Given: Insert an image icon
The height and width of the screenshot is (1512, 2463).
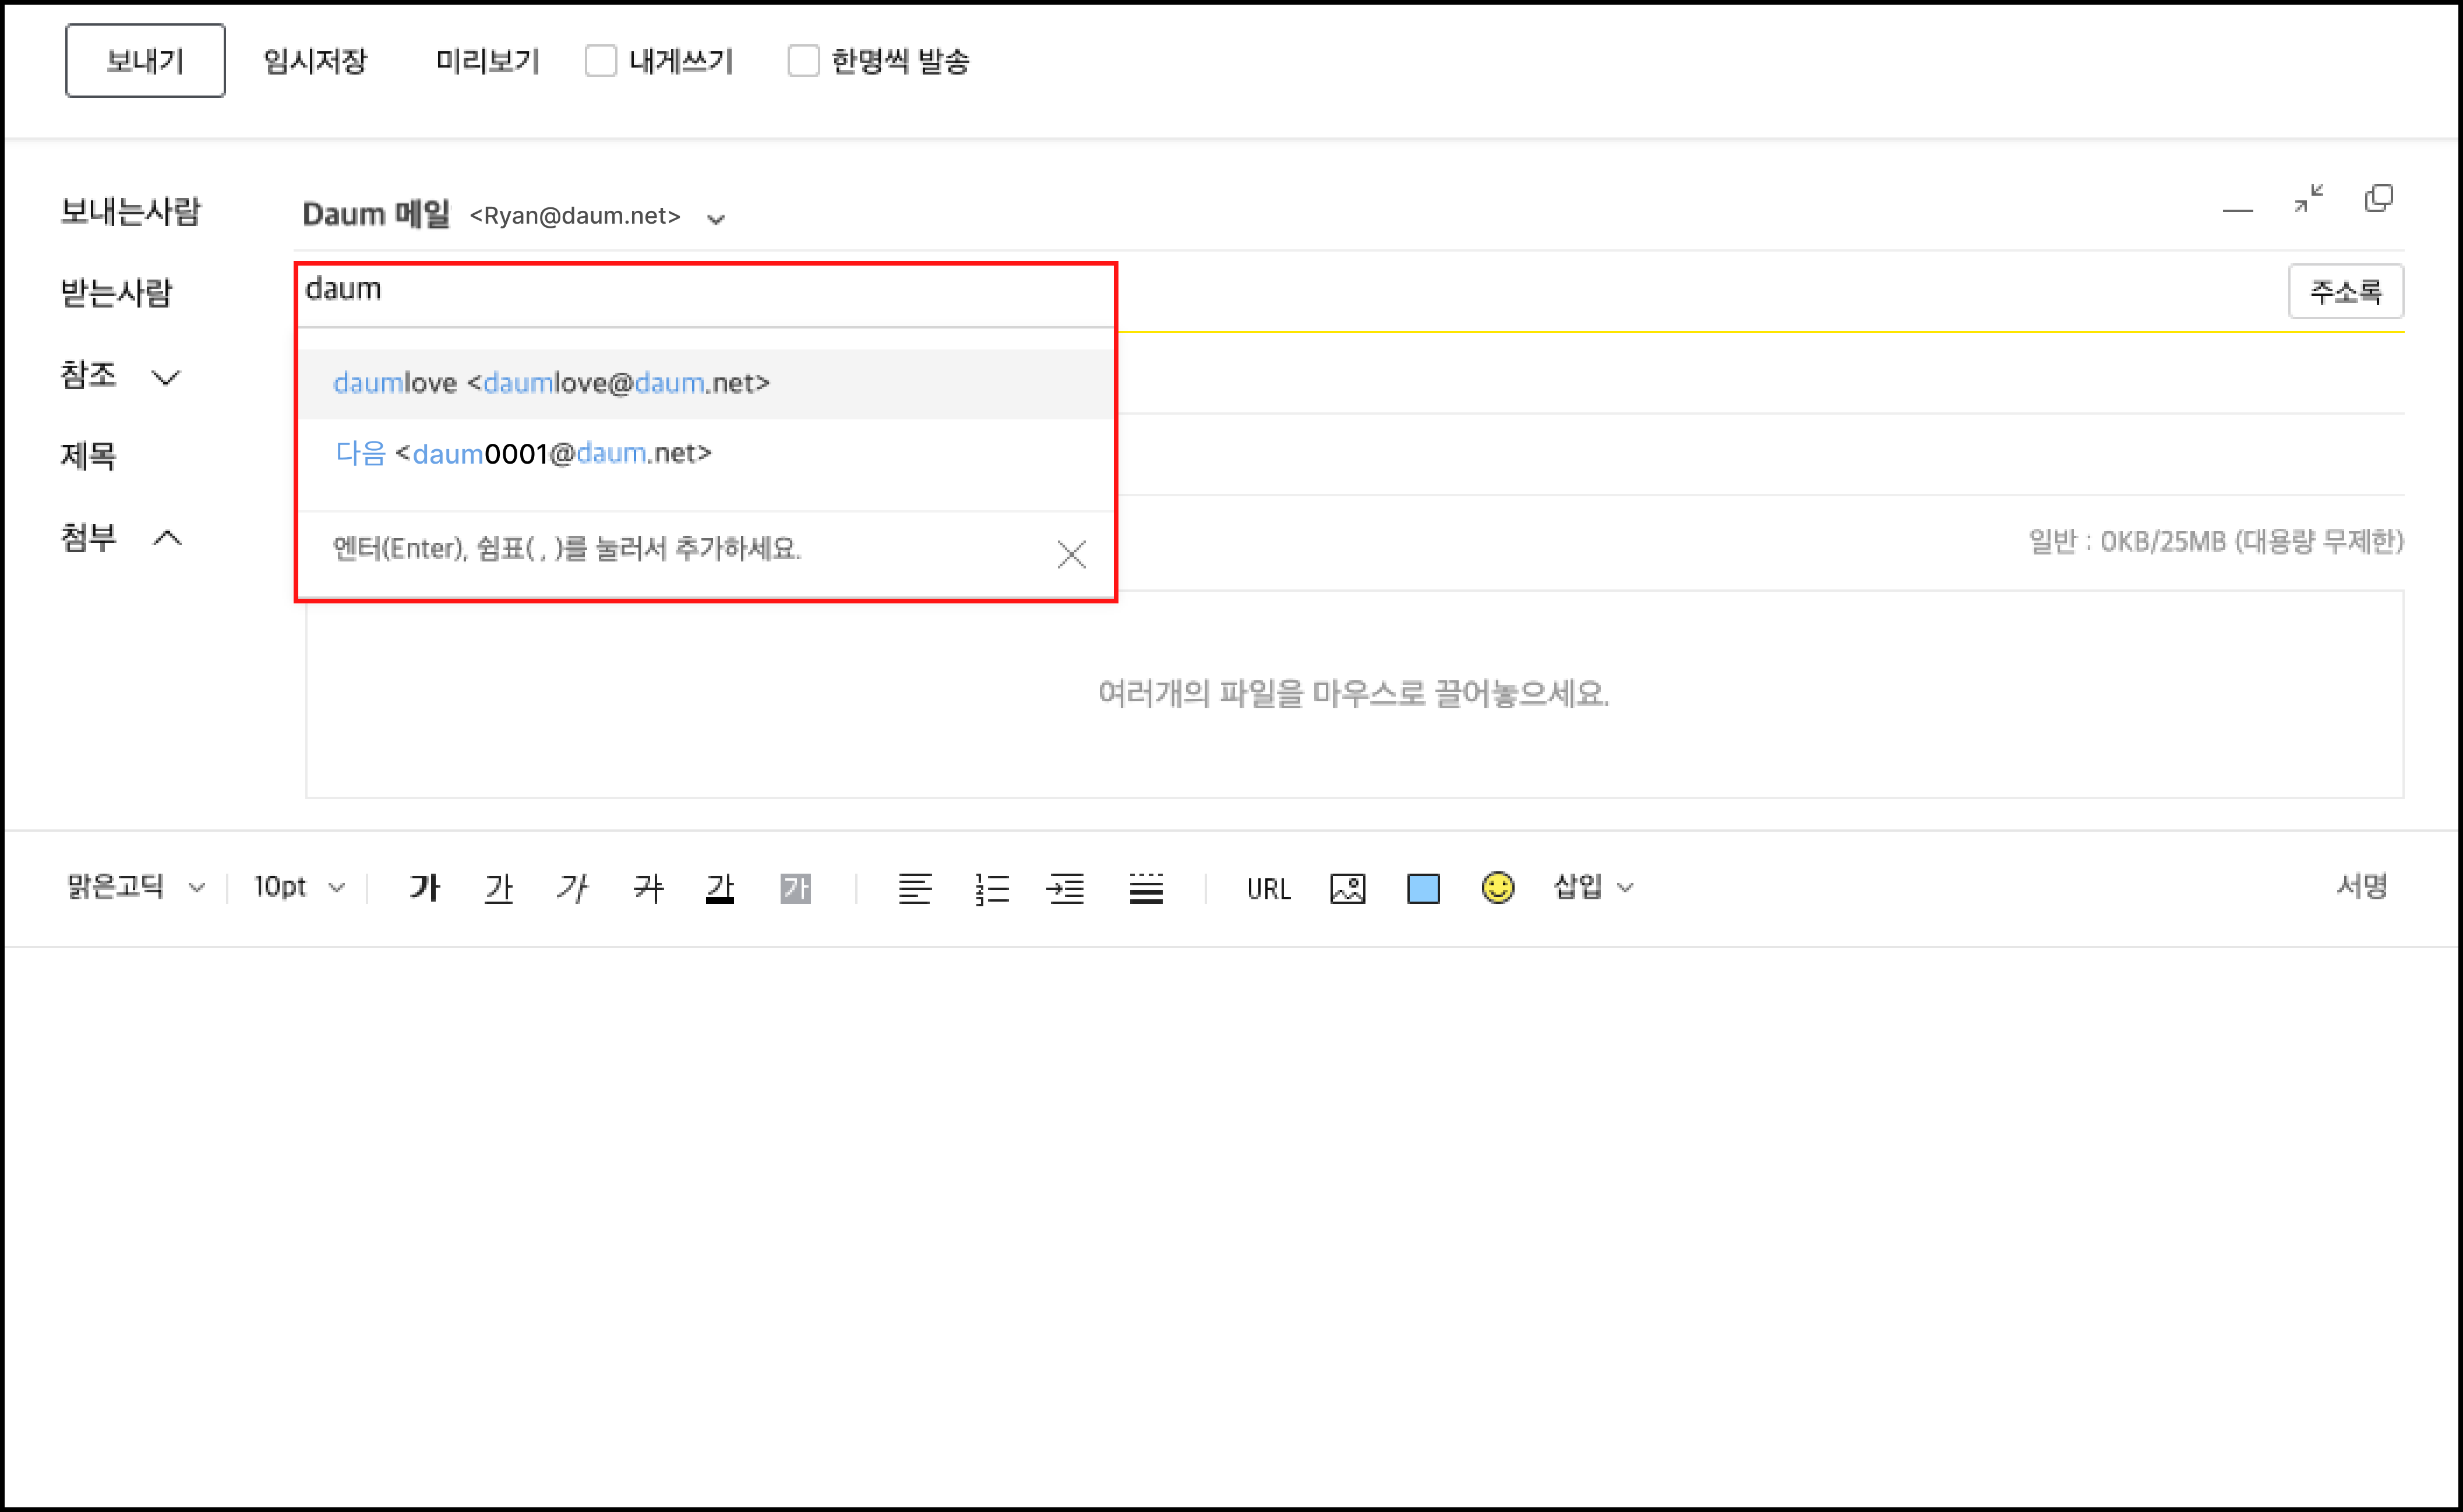Looking at the screenshot, I should coord(1348,888).
